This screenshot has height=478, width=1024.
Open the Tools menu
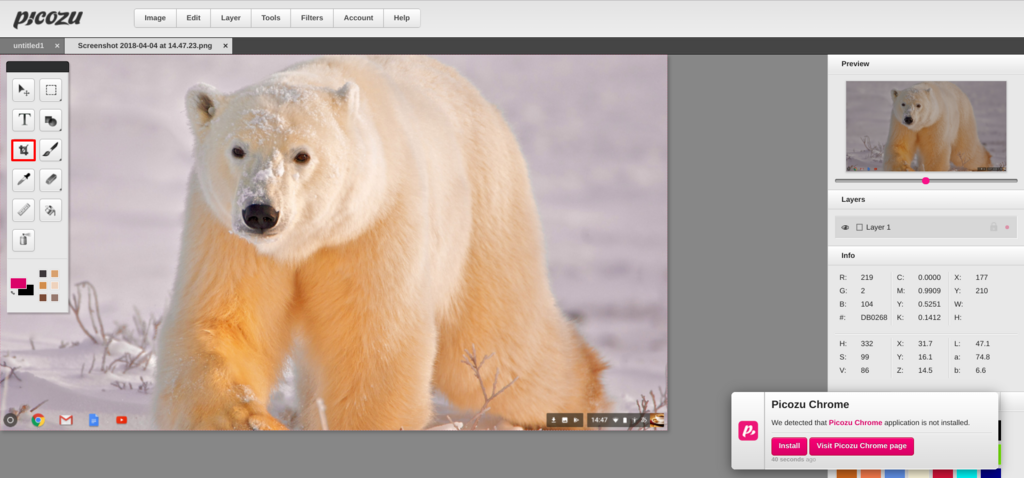tap(271, 18)
